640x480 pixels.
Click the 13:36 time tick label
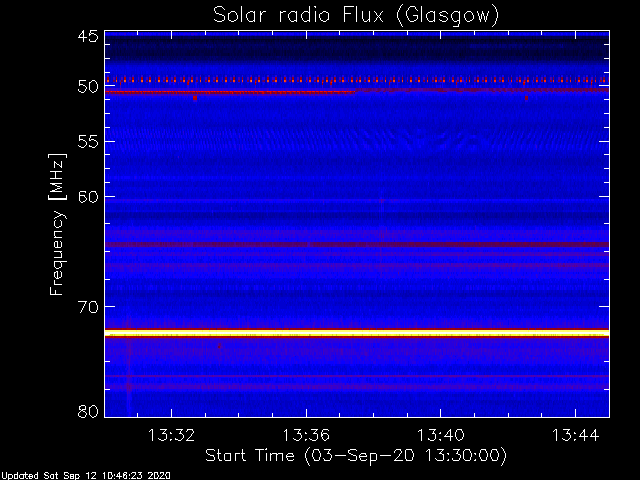pos(306,435)
